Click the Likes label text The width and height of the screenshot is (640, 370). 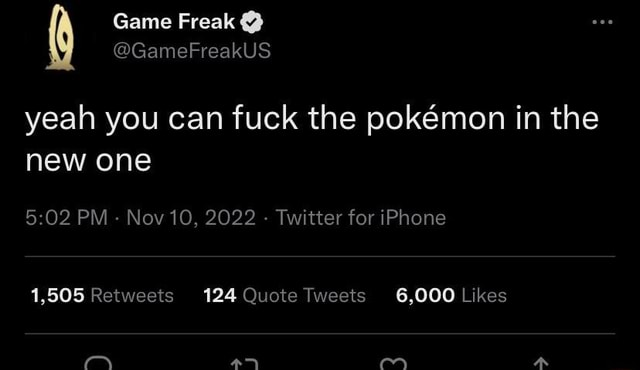click(484, 295)
